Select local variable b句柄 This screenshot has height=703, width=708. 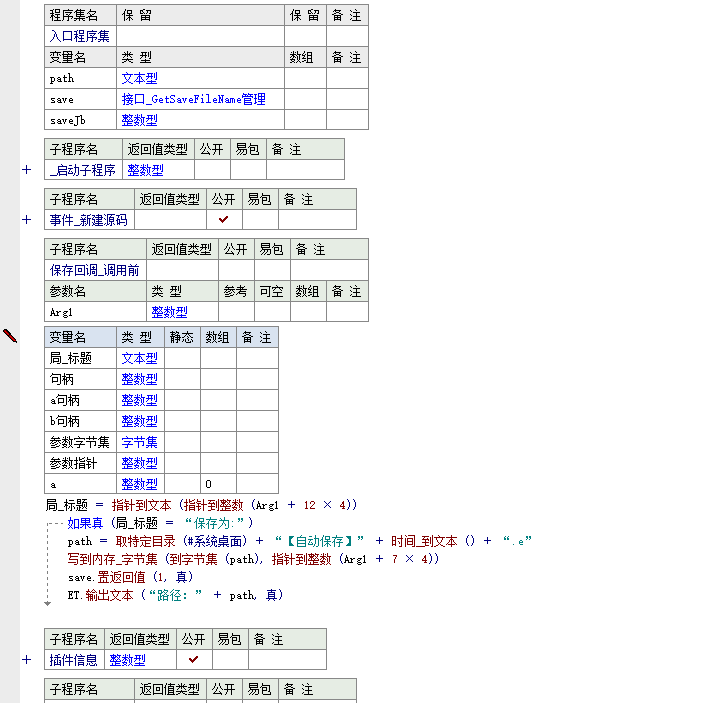click(x=65, y=421)
